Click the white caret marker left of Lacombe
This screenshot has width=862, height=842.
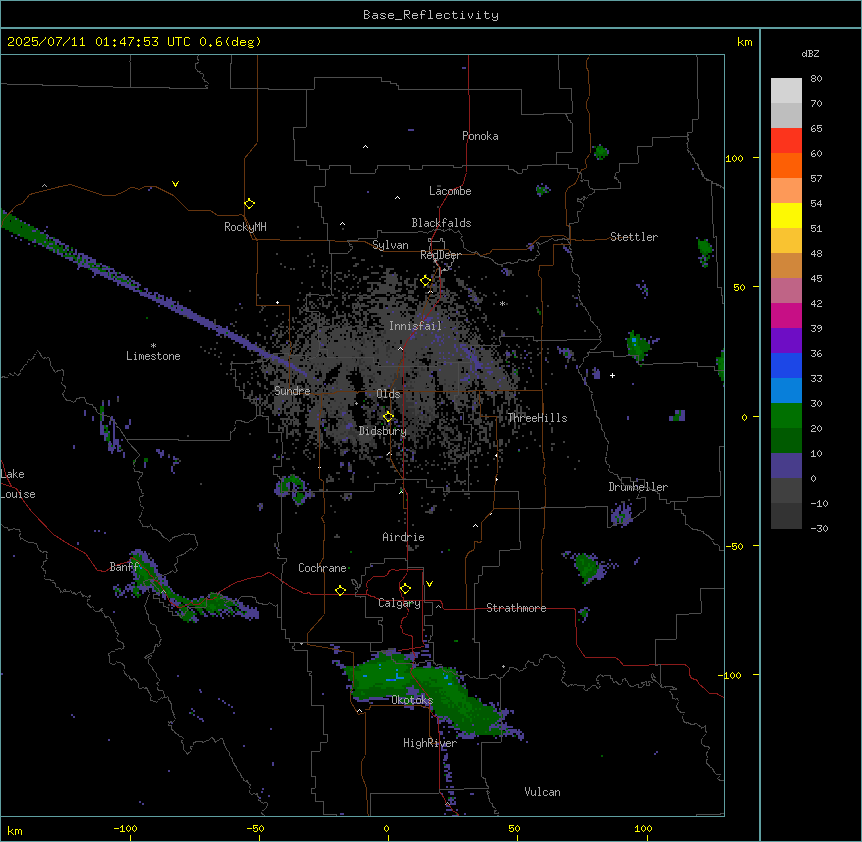(x=397, y=198)
